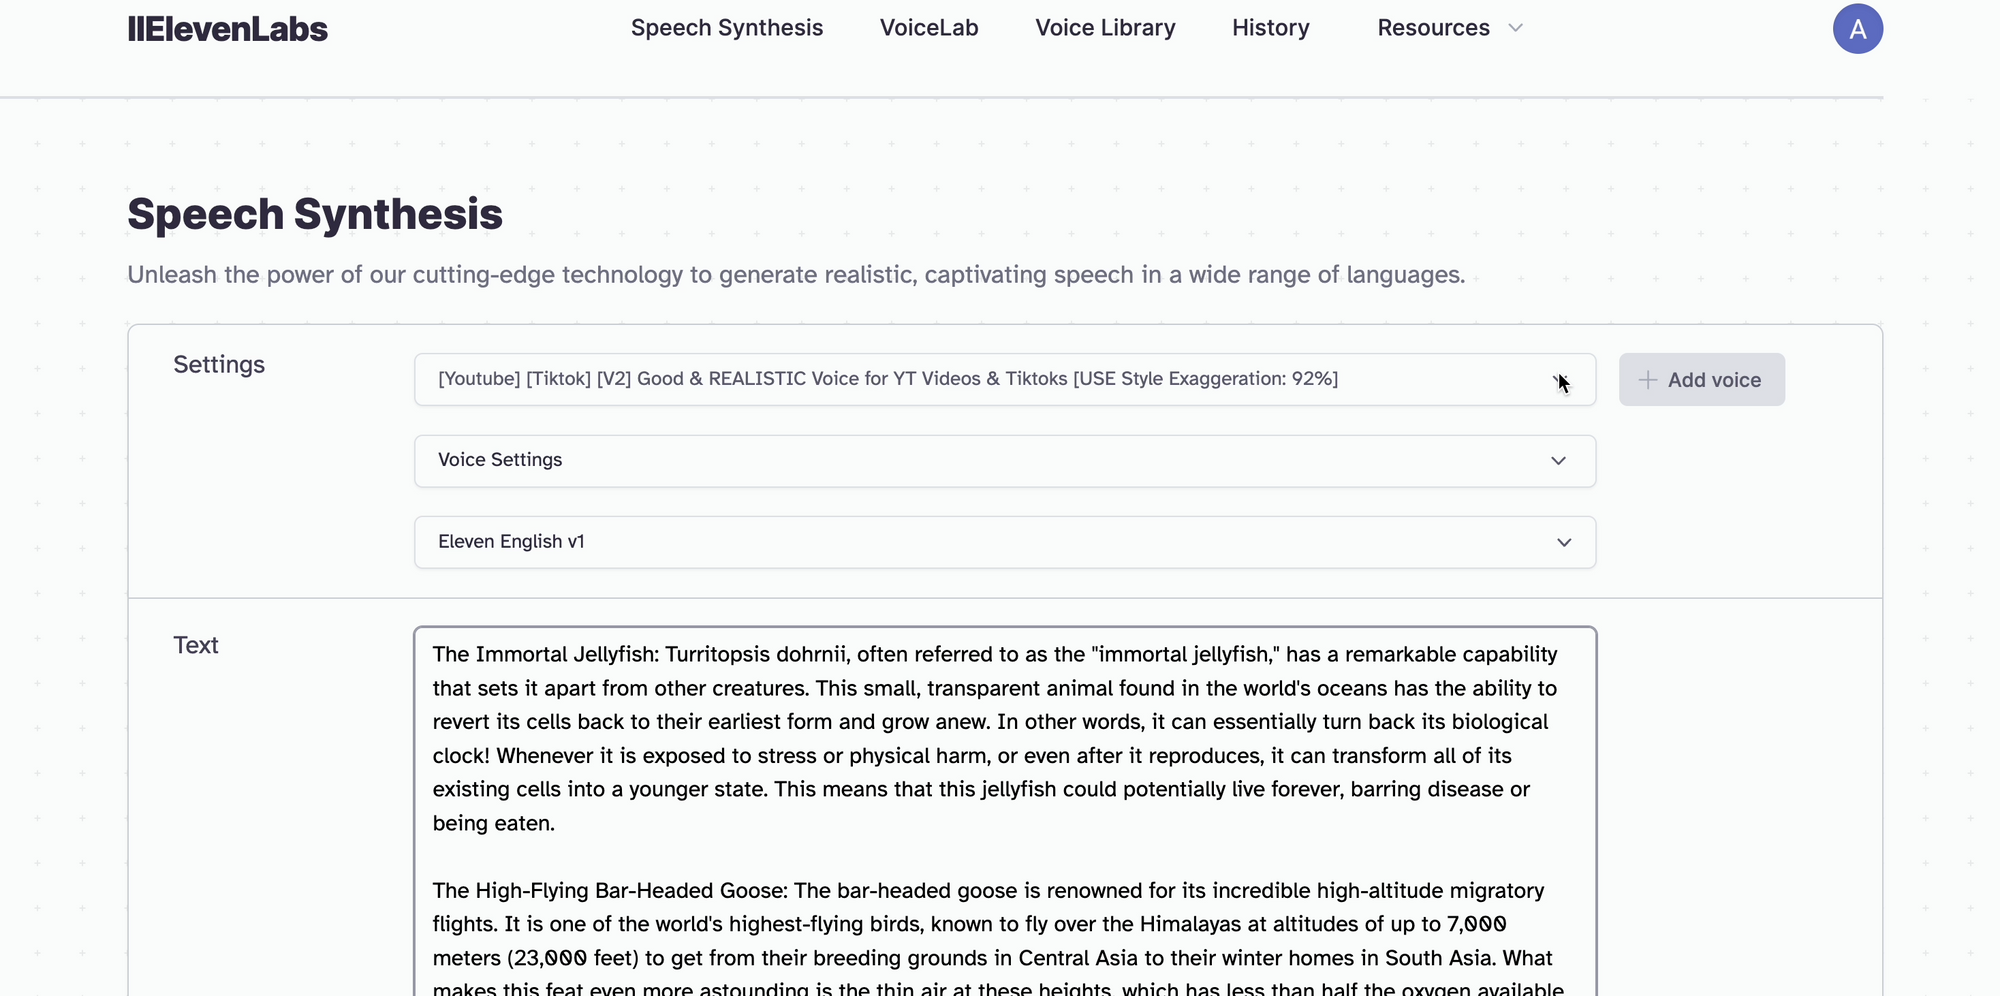Open Speech Synthesis in the top navigation
This screenshot has width=2000, height=996.
pos(727,28)
